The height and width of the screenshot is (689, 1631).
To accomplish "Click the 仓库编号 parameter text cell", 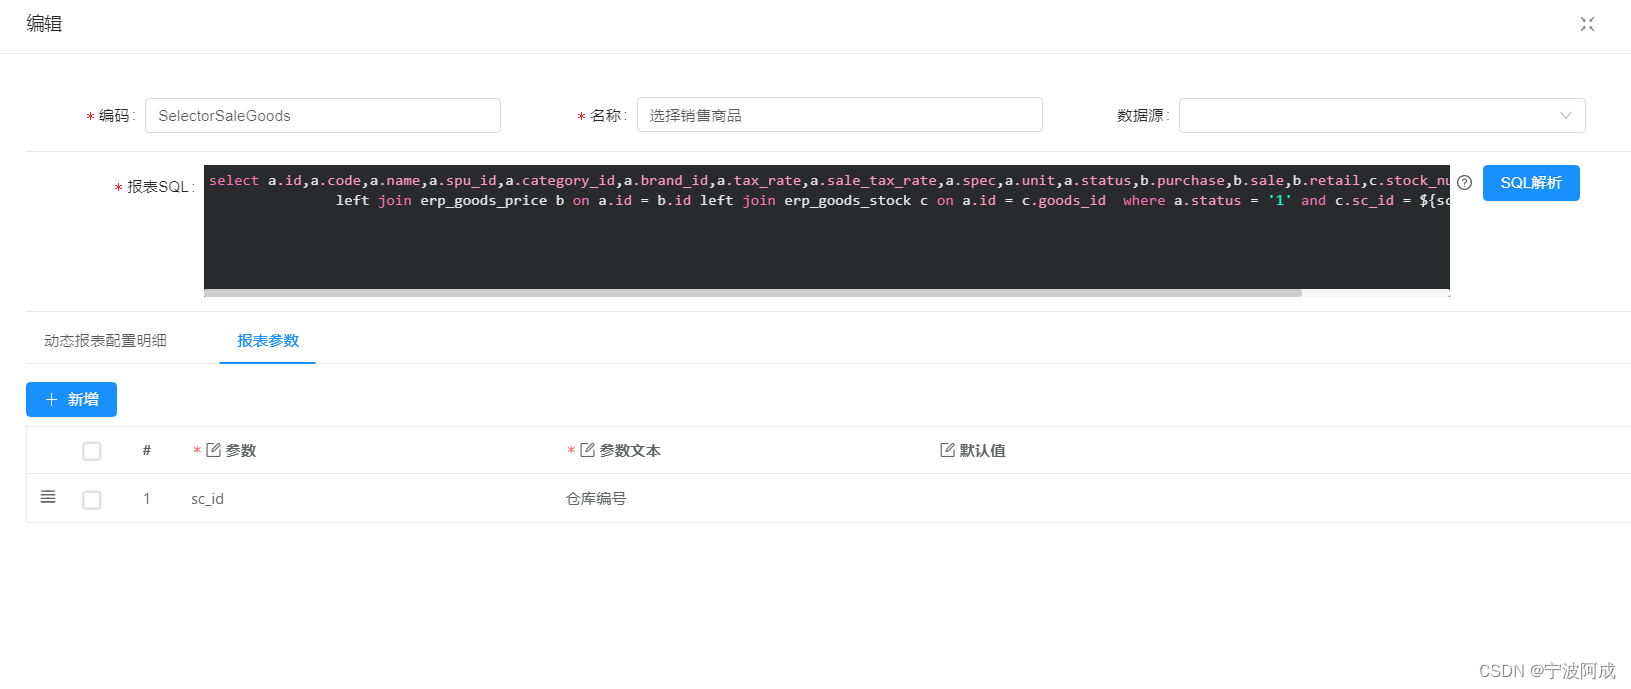I will coord(596,499).
